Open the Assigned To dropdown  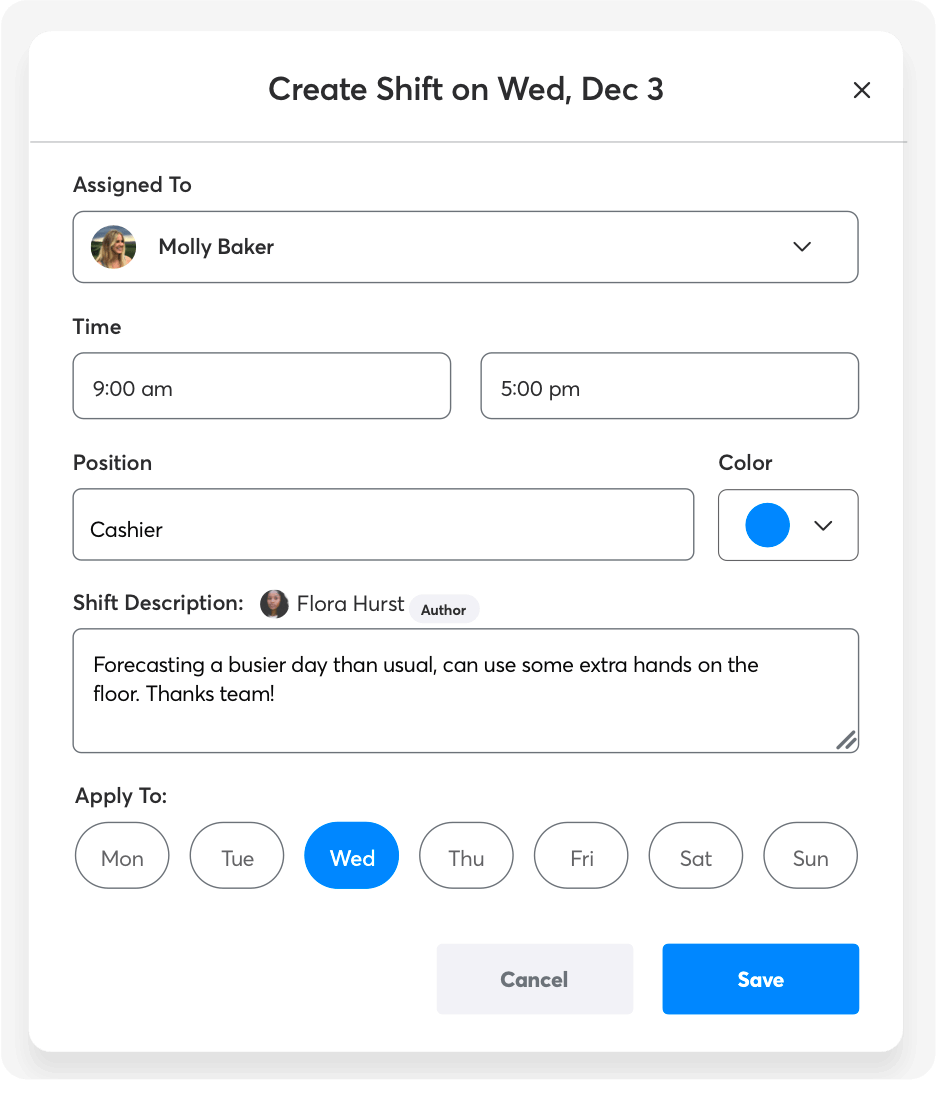pos(801,247)
